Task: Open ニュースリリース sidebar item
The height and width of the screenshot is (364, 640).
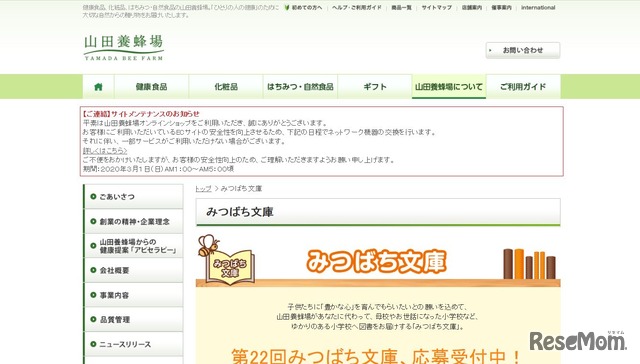Action: (x=134, y=344)
